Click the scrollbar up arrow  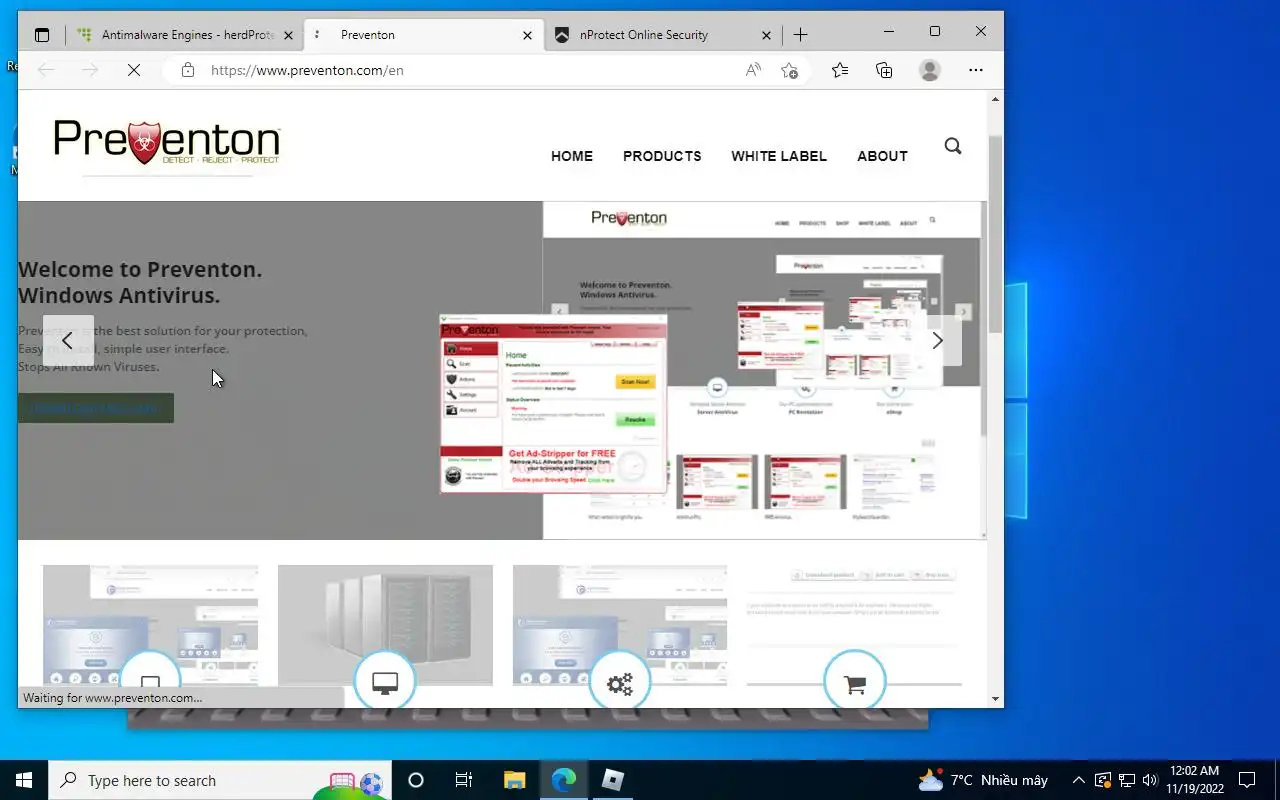click(995, 99)
